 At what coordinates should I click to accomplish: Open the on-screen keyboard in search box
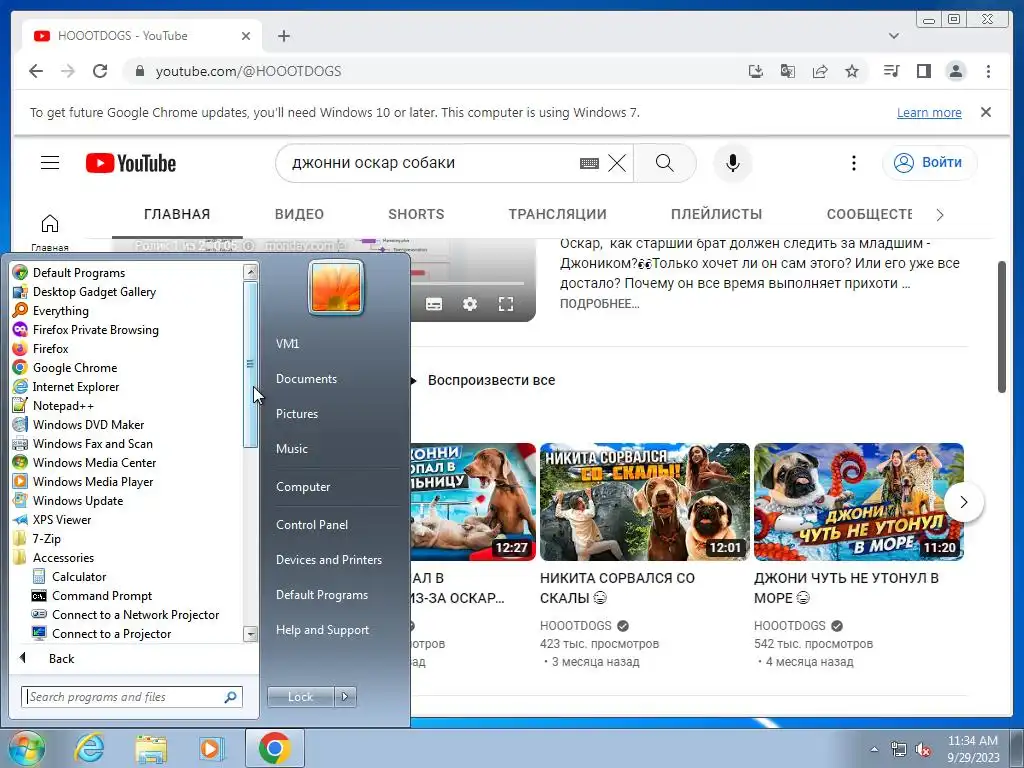pyautogui.click(x=589, y=163)
